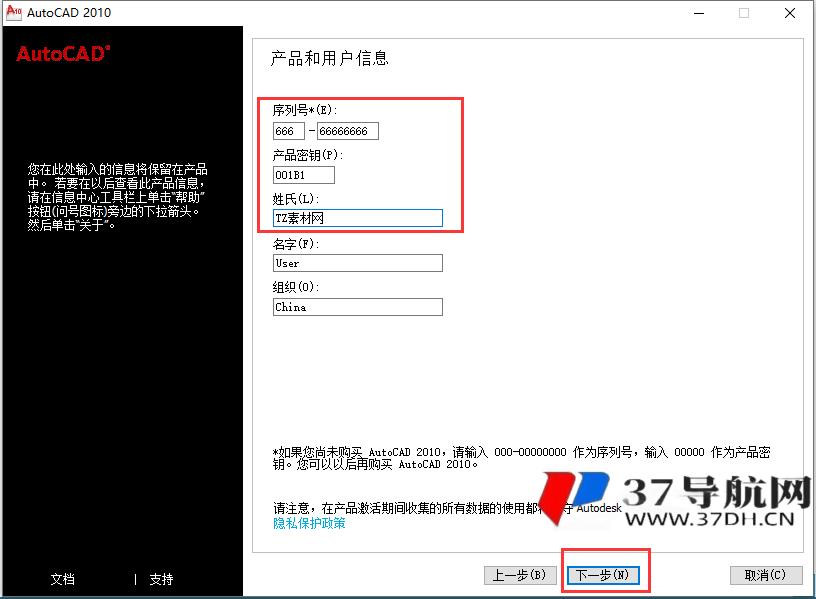Viewport: 816px width, 599px height.
Task: Click the 名字 field containing User
Action: tap(357, 263)
